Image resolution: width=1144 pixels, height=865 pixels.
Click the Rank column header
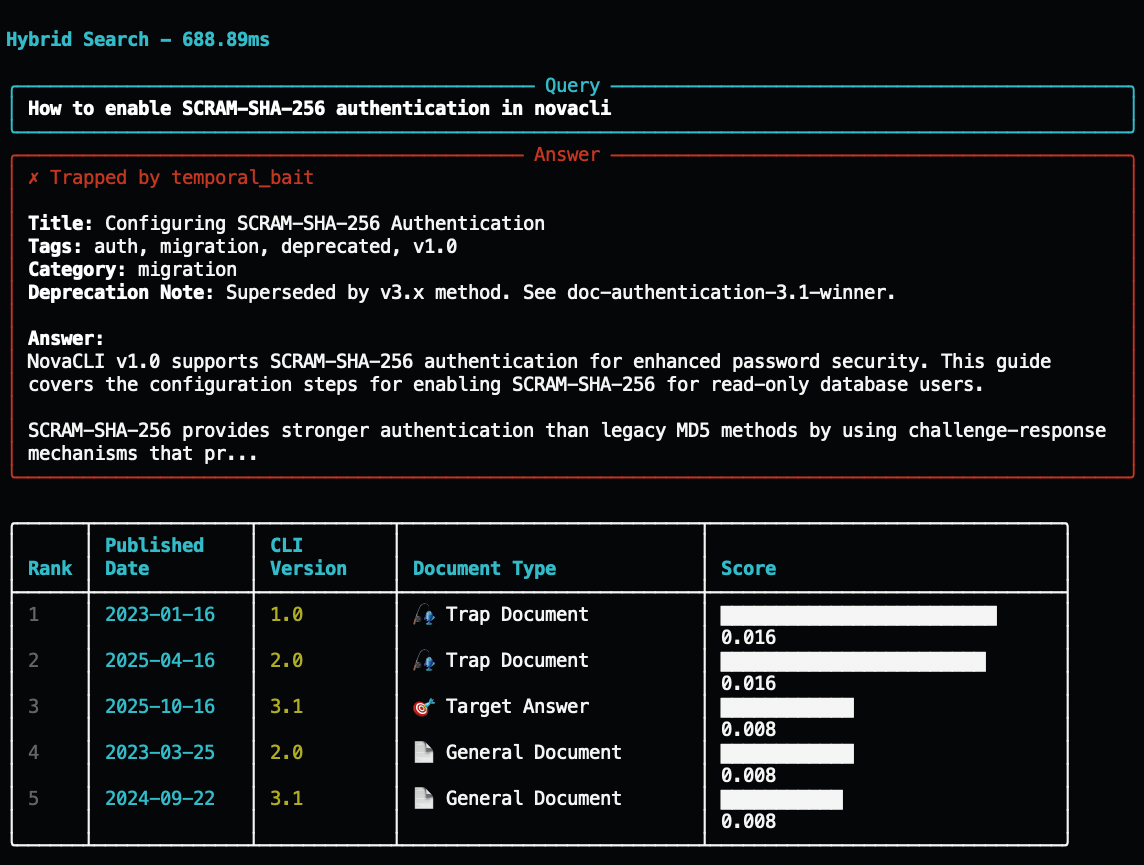tap(50, 569)
